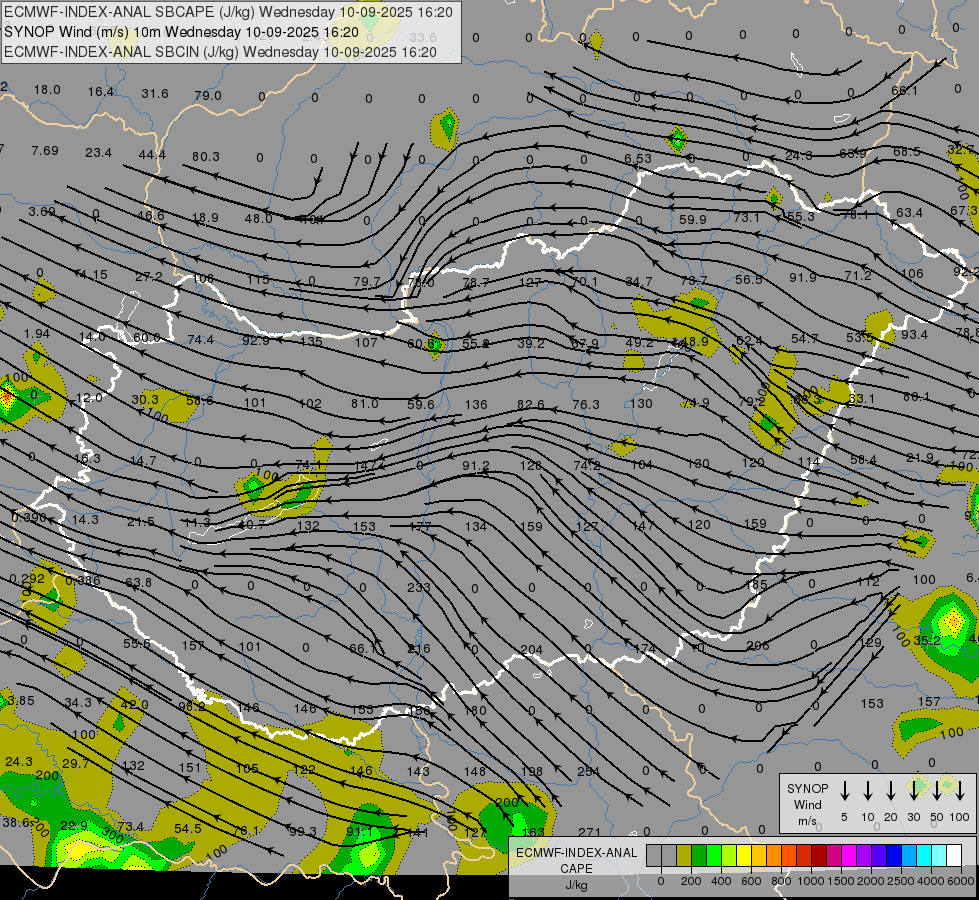
Task: Click the map value 54.5
Action: (188, 828)
